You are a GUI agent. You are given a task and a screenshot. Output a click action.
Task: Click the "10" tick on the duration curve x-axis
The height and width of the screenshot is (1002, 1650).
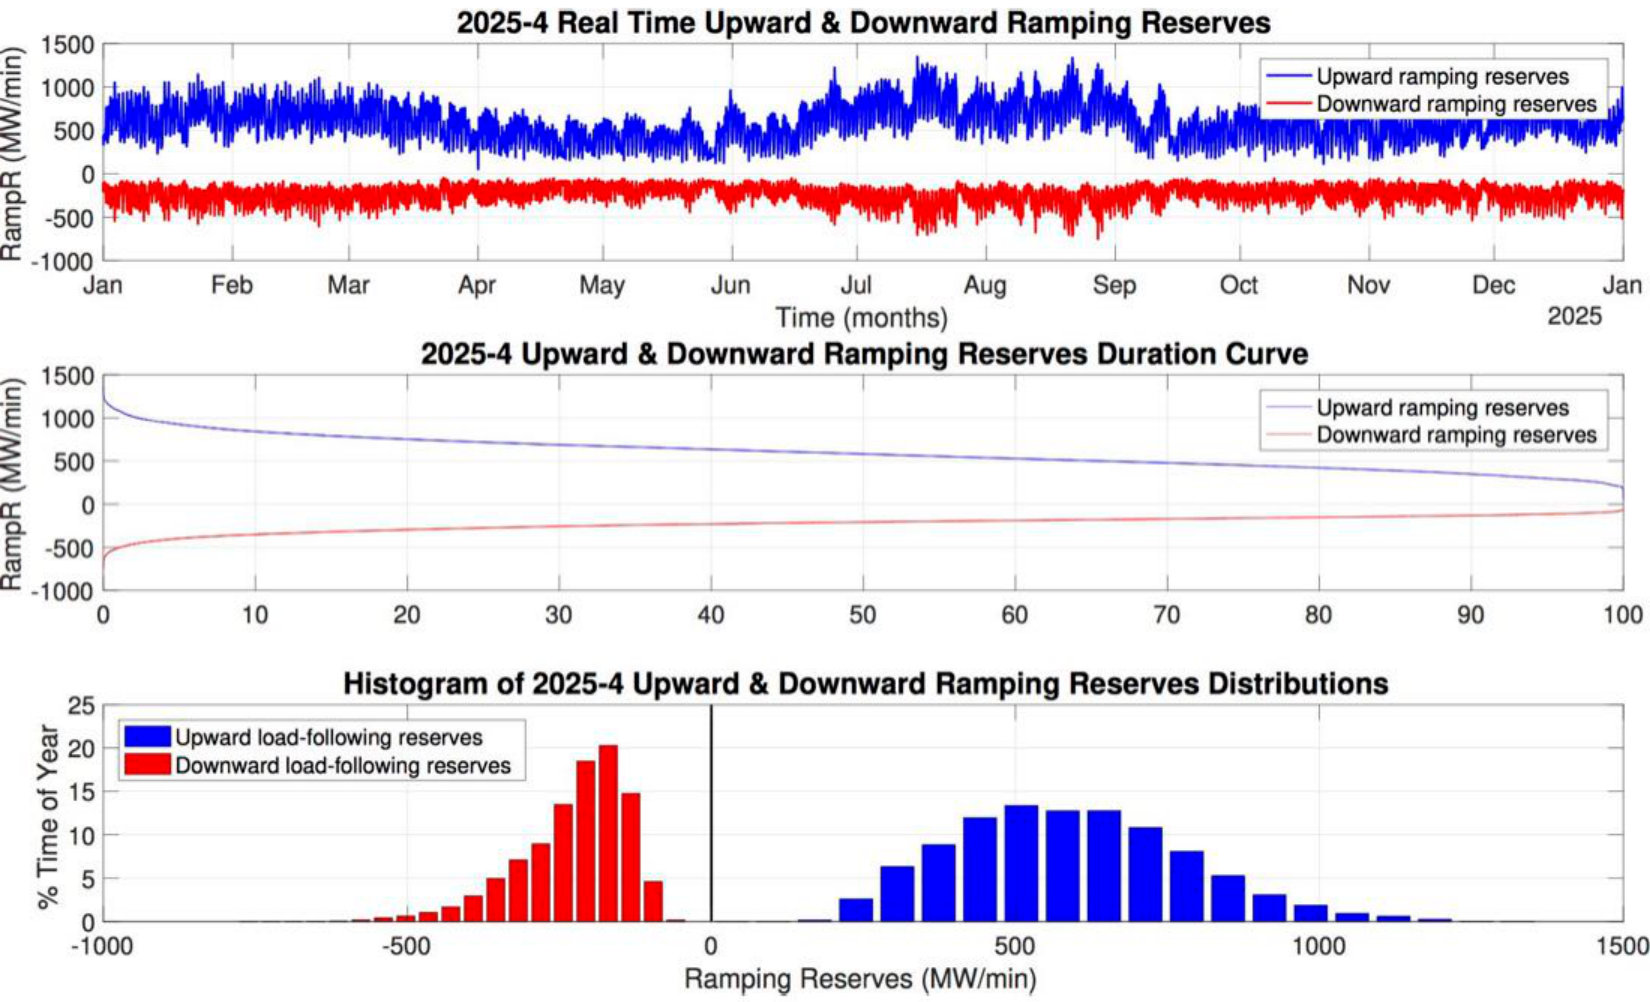(255, 615)
